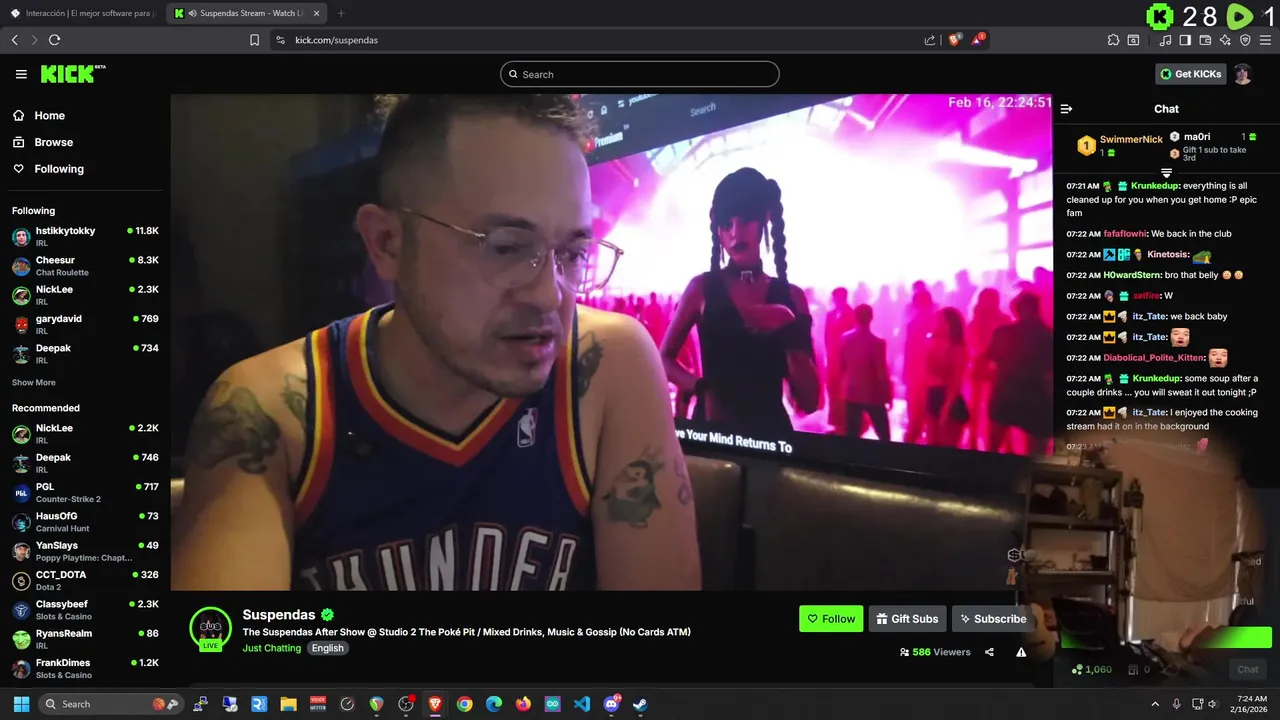Open the browser extensions puzzle icon

coord(1113,40)
